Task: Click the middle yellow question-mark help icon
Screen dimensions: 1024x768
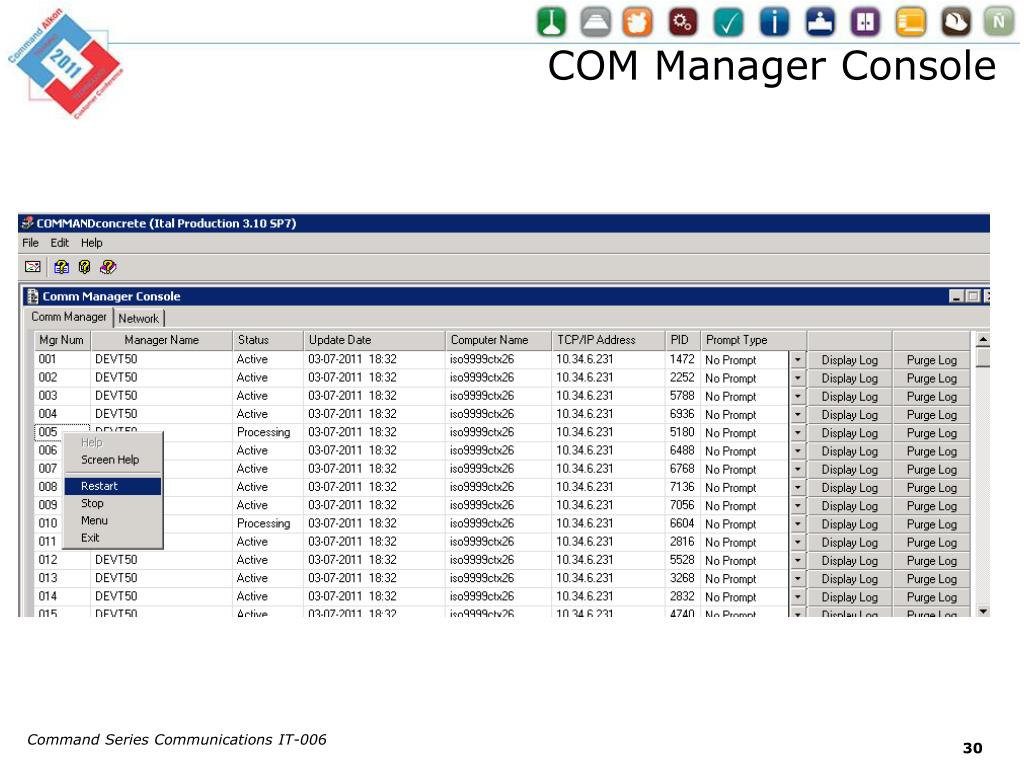Action: 84,266
